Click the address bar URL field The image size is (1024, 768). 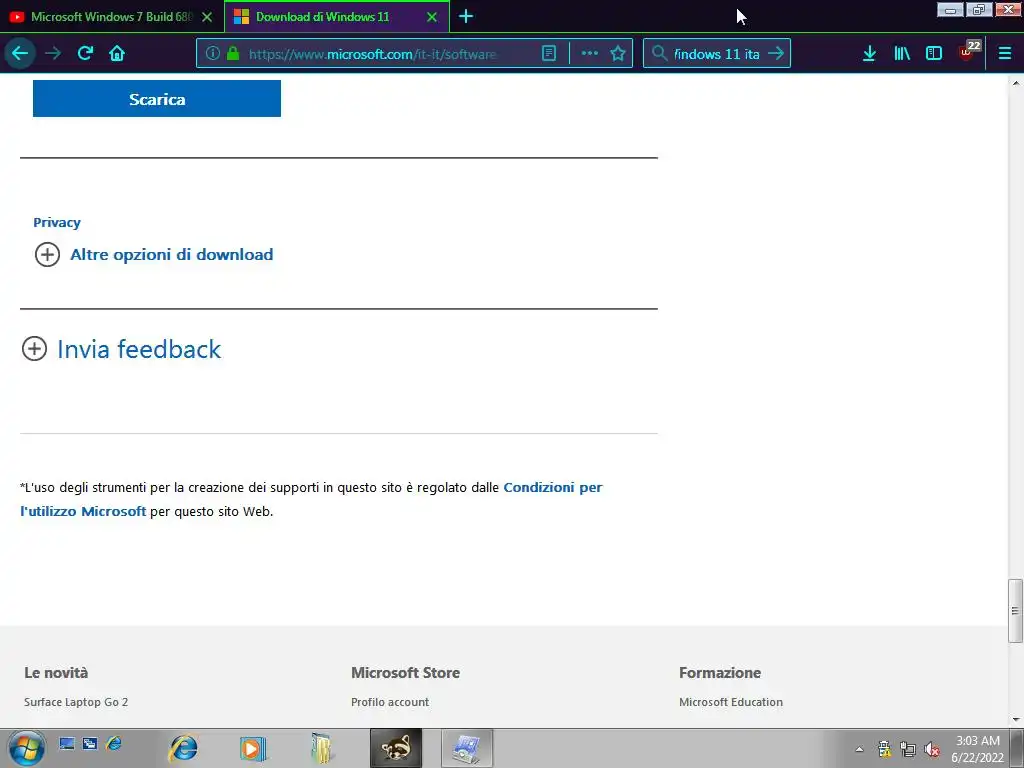[x=372, y=54]
